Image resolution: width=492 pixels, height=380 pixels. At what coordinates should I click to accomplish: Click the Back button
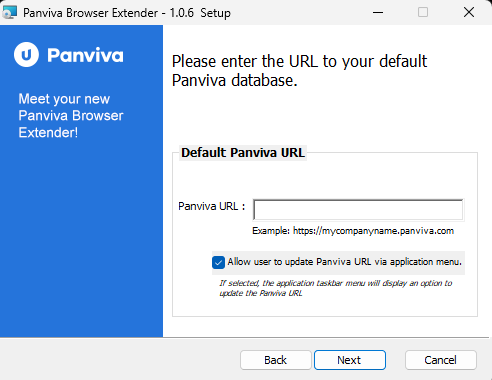click(275, 360)
